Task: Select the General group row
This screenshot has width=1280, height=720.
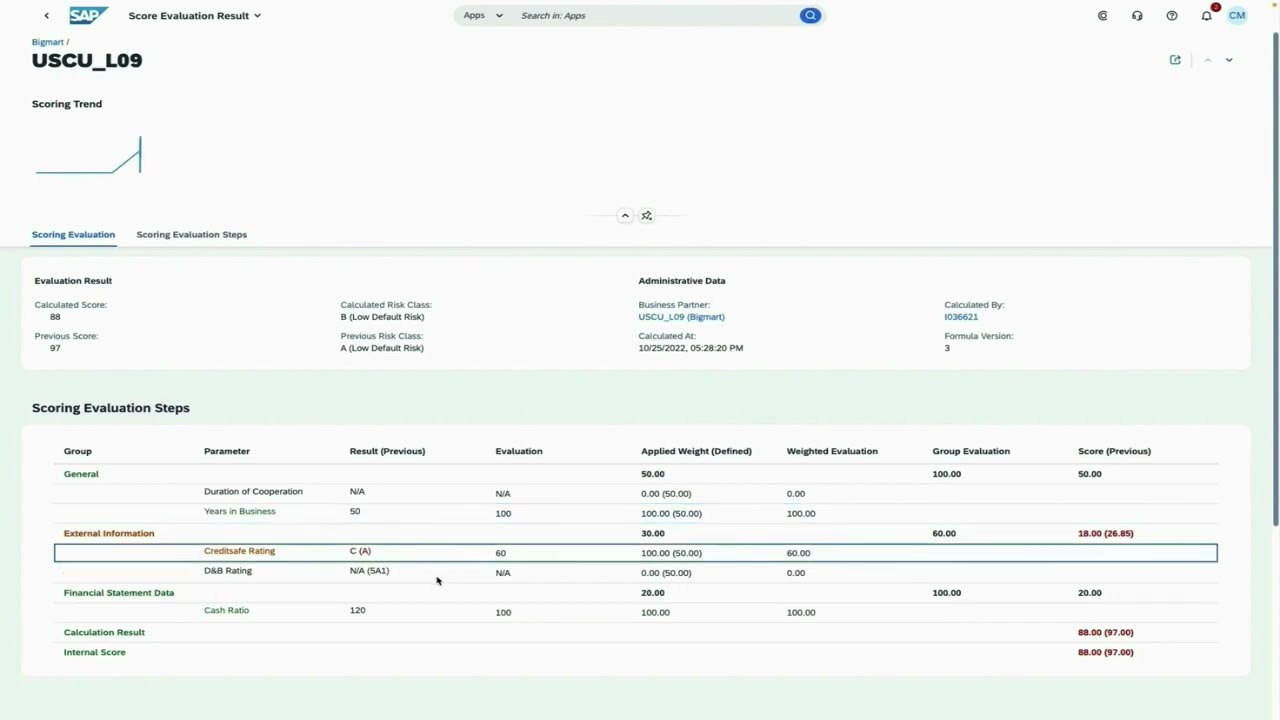Action: 636,474
